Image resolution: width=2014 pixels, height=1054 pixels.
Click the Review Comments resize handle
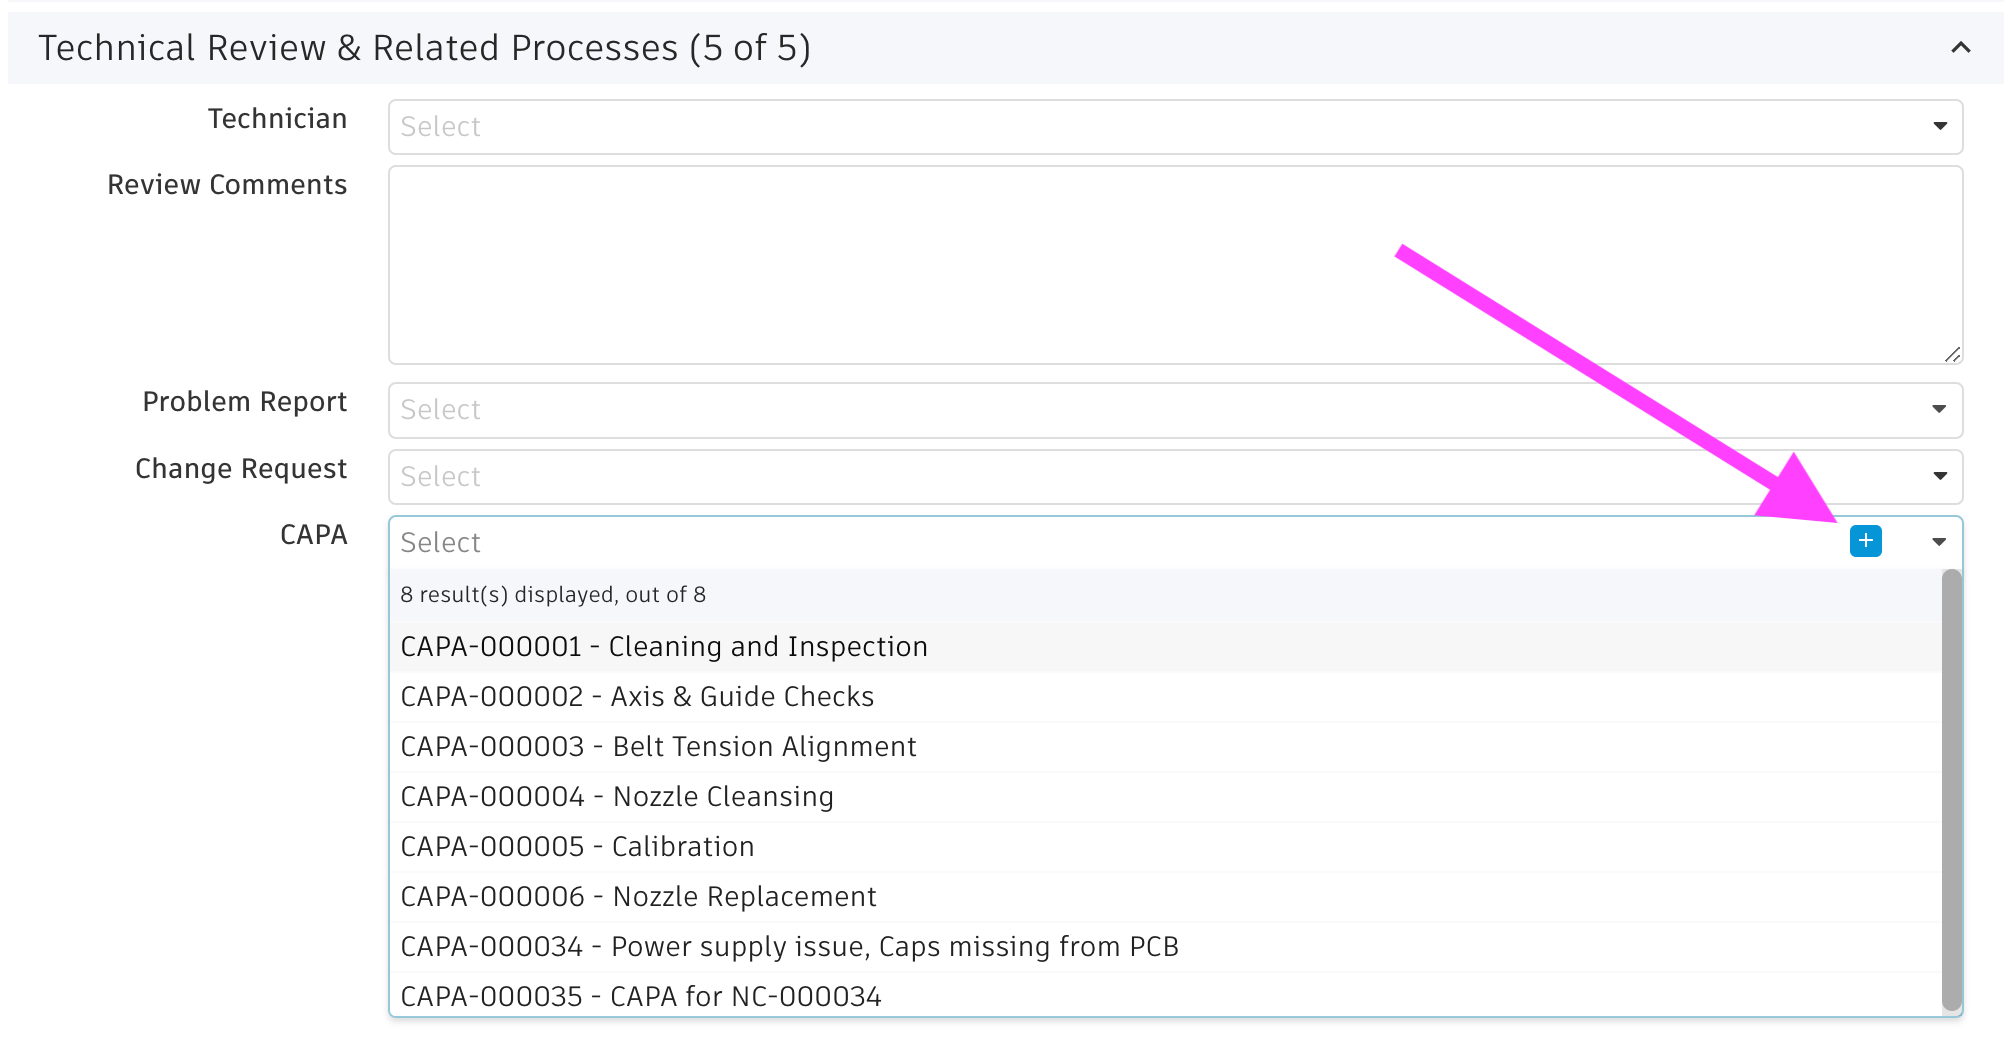click(x=1952, y=354)
